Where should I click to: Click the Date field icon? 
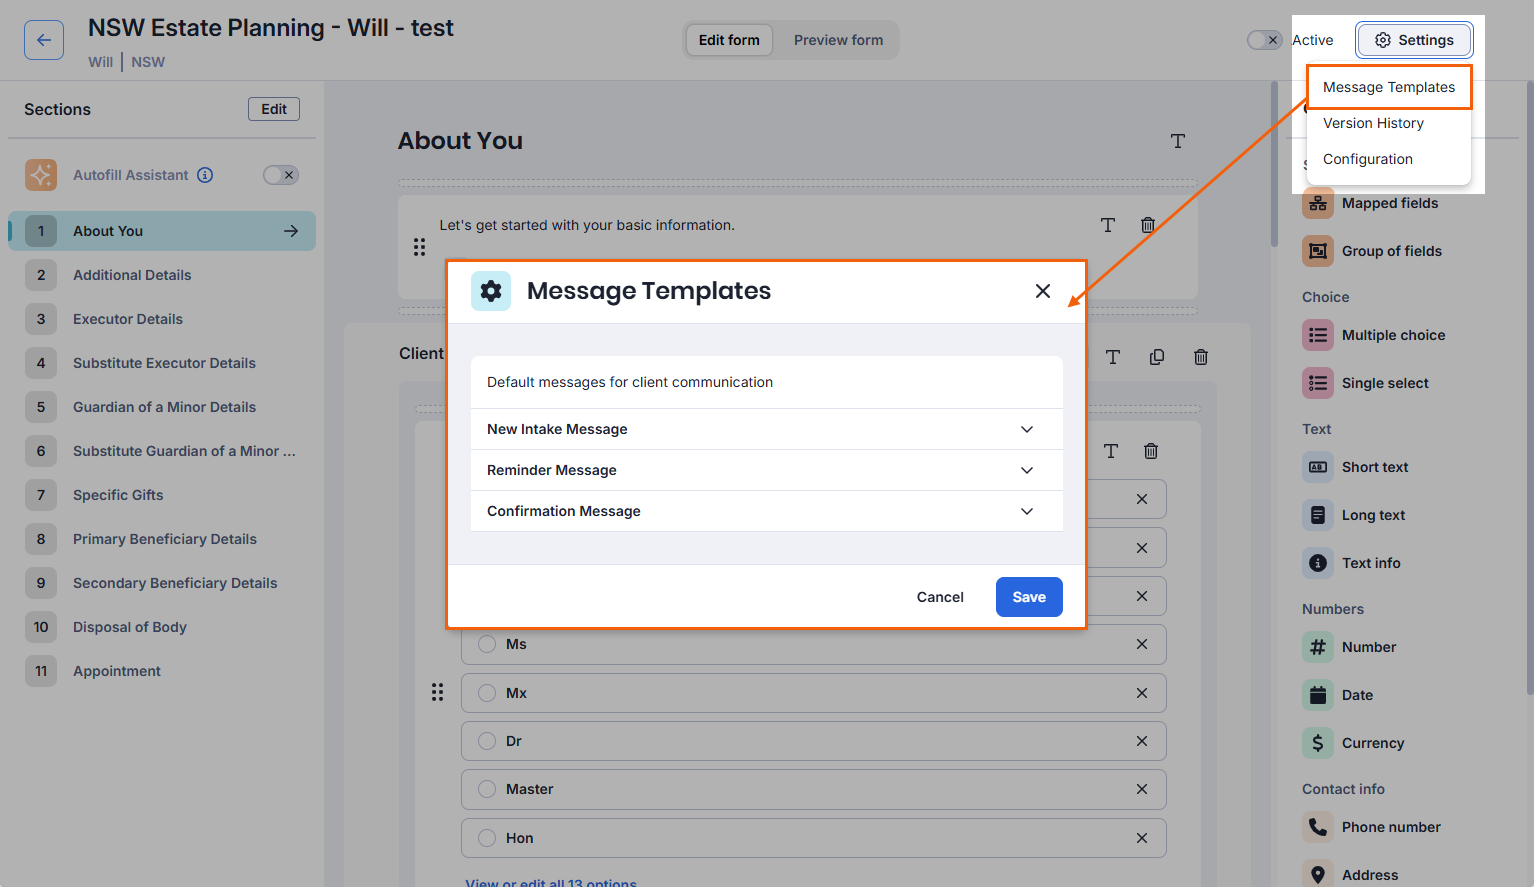[x=1318, y=695]
